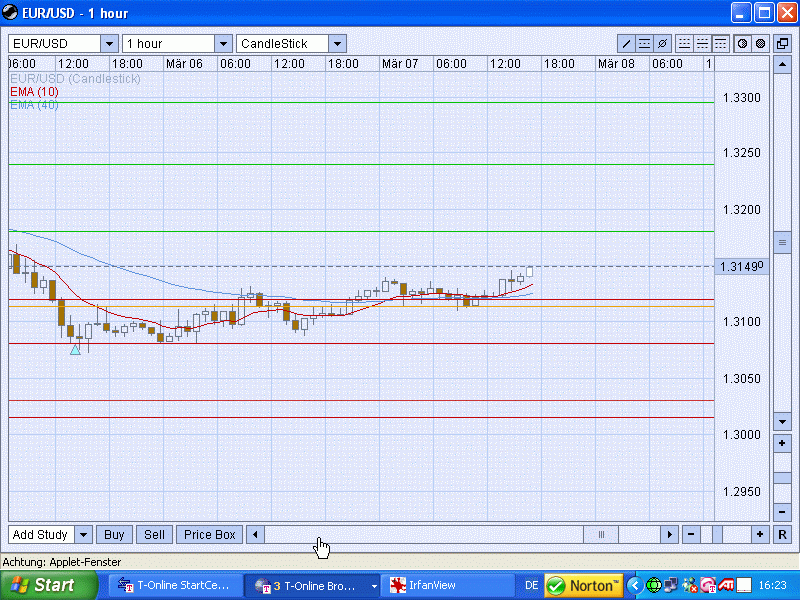Screen dimensions: 800x600
Task: Click the Buy button
Action: point(114,535)
